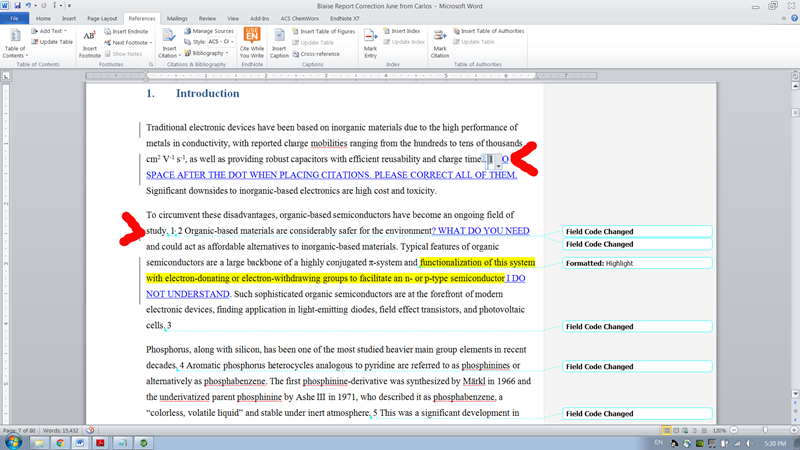Screen dimensions: 800x450
Task: Click the 120% zoom level button
Action: pyautogui.click(x=719, y=431)
